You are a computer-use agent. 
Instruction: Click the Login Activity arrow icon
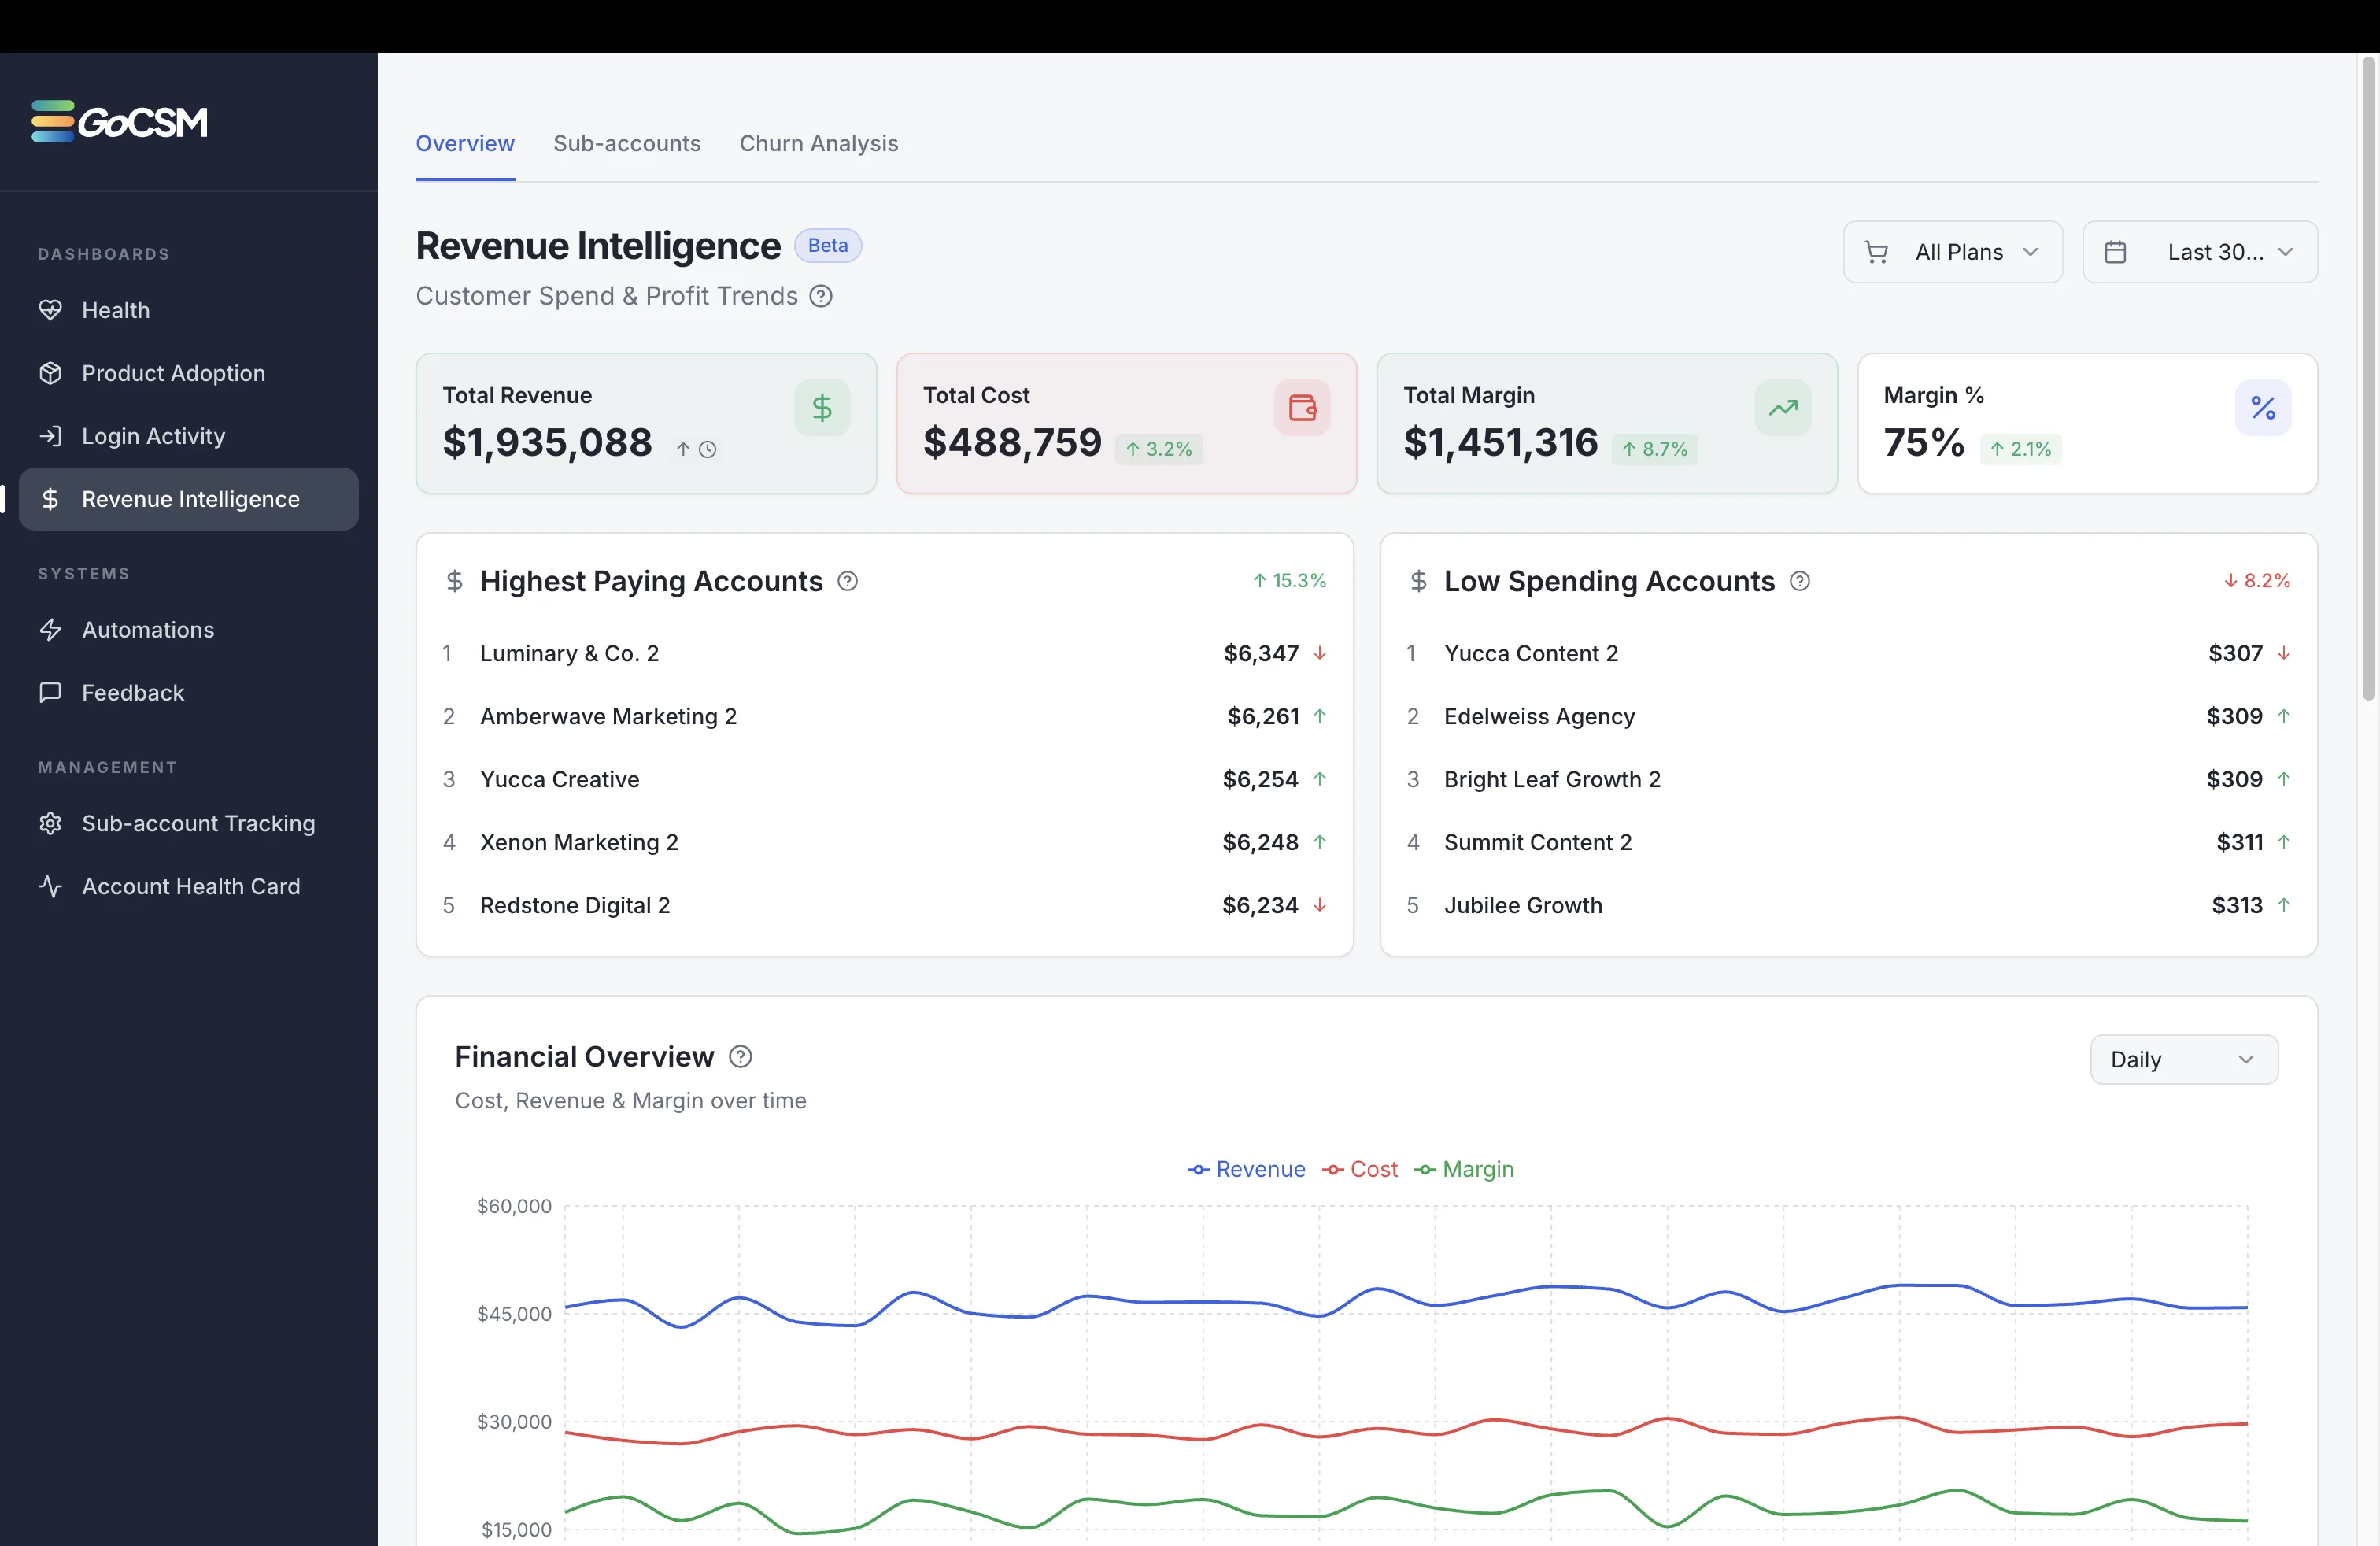pos(50,436)
